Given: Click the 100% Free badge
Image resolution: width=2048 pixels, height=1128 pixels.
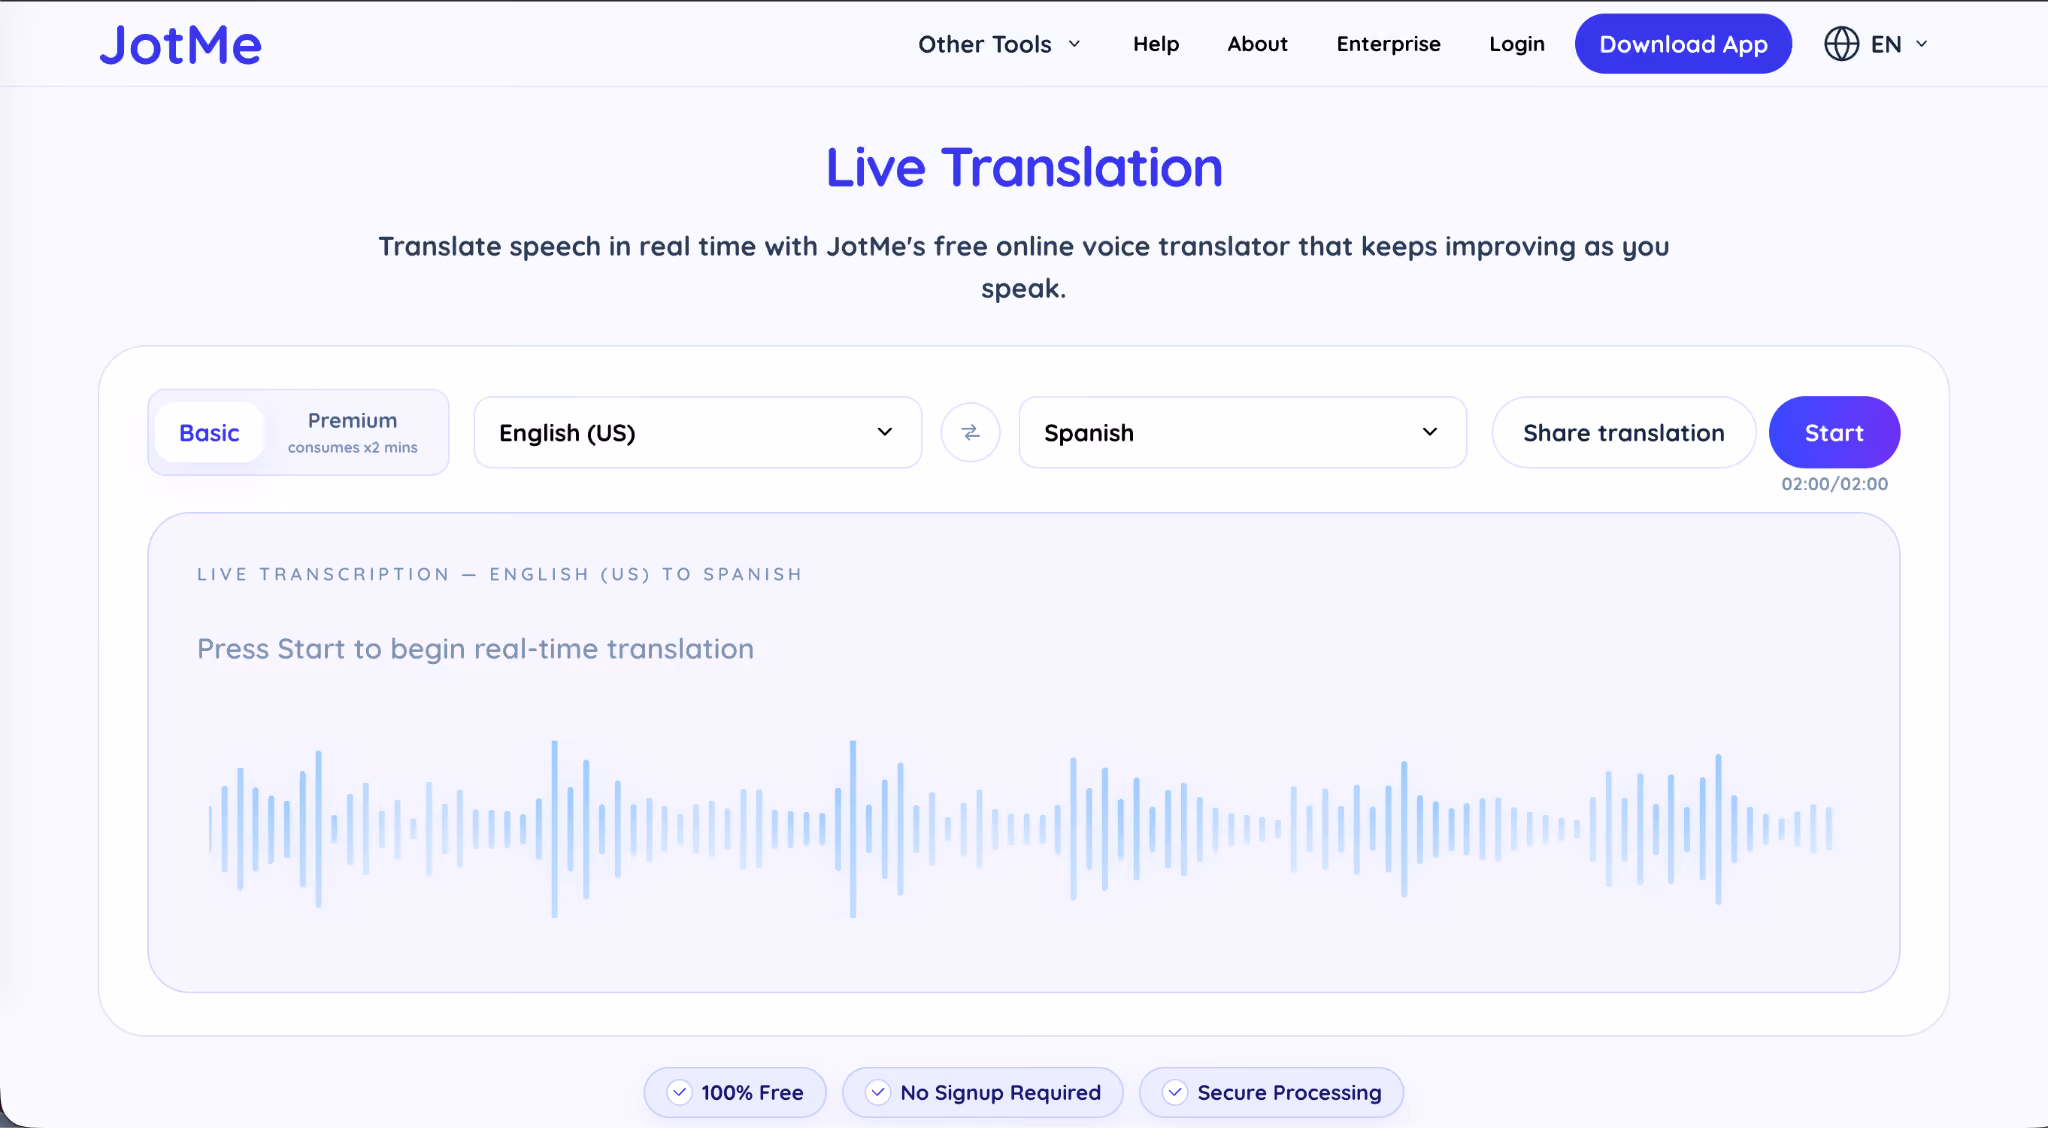Looking at the screenshot, I should 735,1092.
